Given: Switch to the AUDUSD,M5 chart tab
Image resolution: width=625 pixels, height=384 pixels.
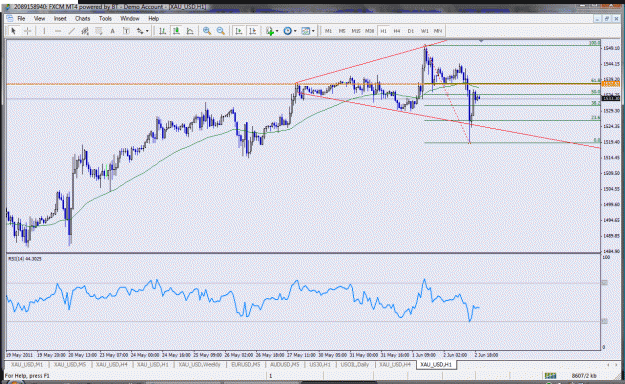Looking at the screenshot, I should click(x=285, y=364).
